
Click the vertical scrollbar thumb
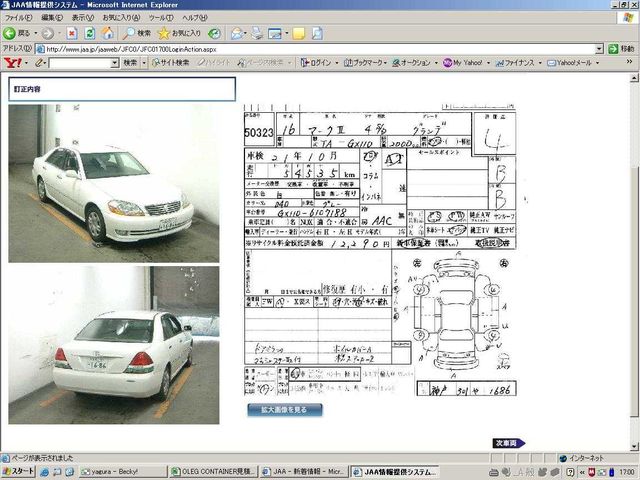pyautogui.click(x=634, y=292)
